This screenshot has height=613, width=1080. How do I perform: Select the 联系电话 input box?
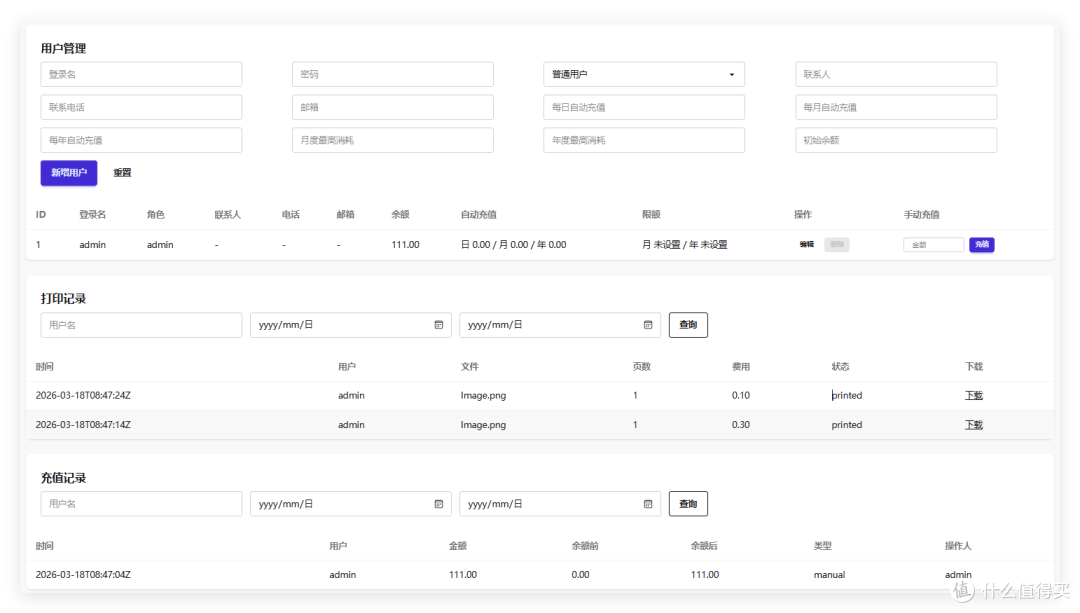tap(141, 108)
